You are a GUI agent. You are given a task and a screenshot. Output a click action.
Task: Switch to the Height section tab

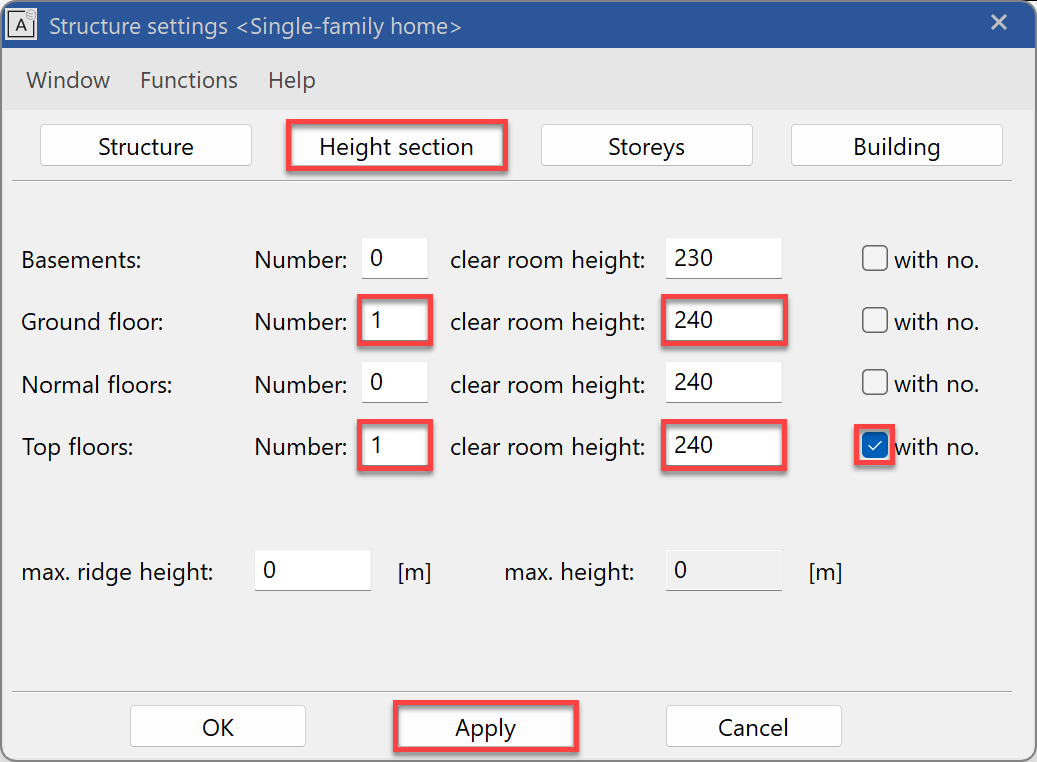point(396,146)
